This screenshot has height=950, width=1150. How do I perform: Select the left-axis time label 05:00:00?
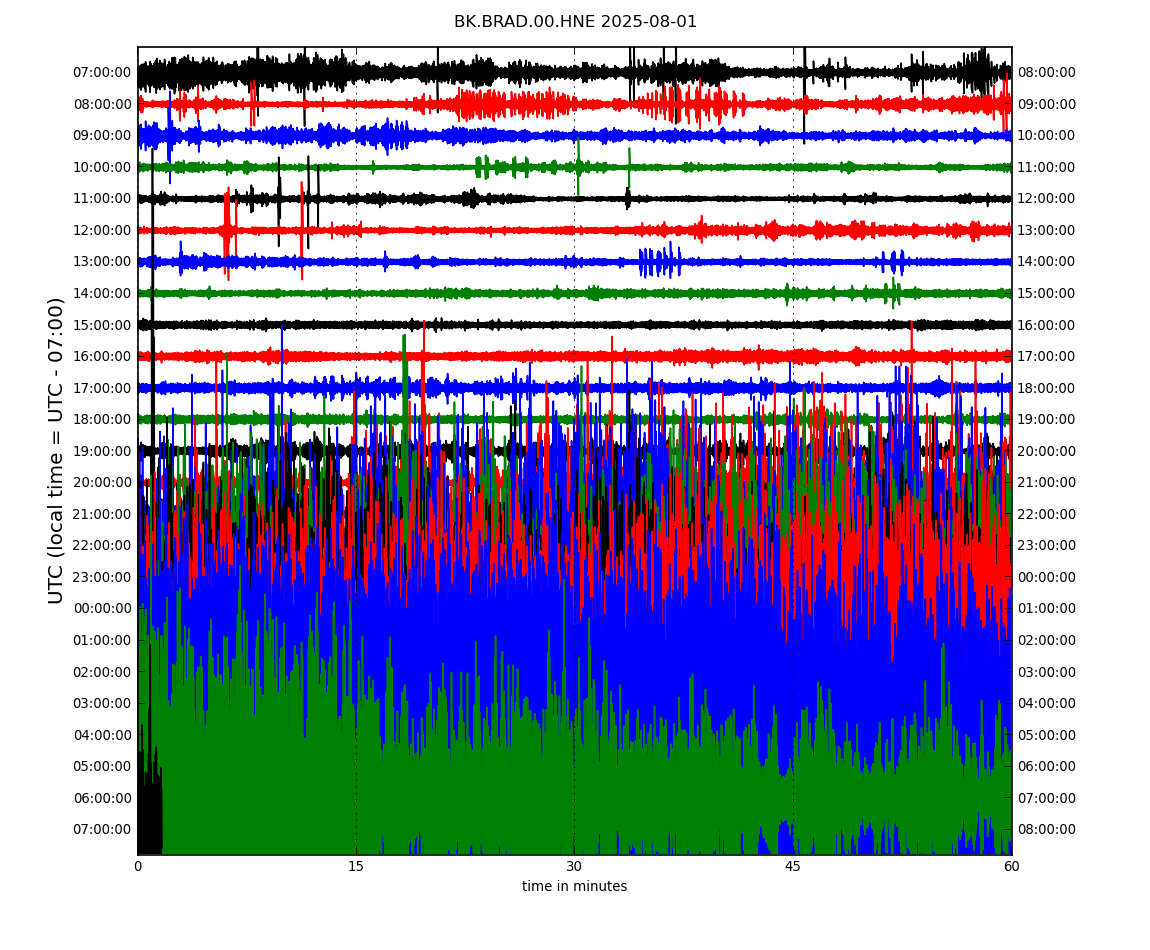point(103,767)
